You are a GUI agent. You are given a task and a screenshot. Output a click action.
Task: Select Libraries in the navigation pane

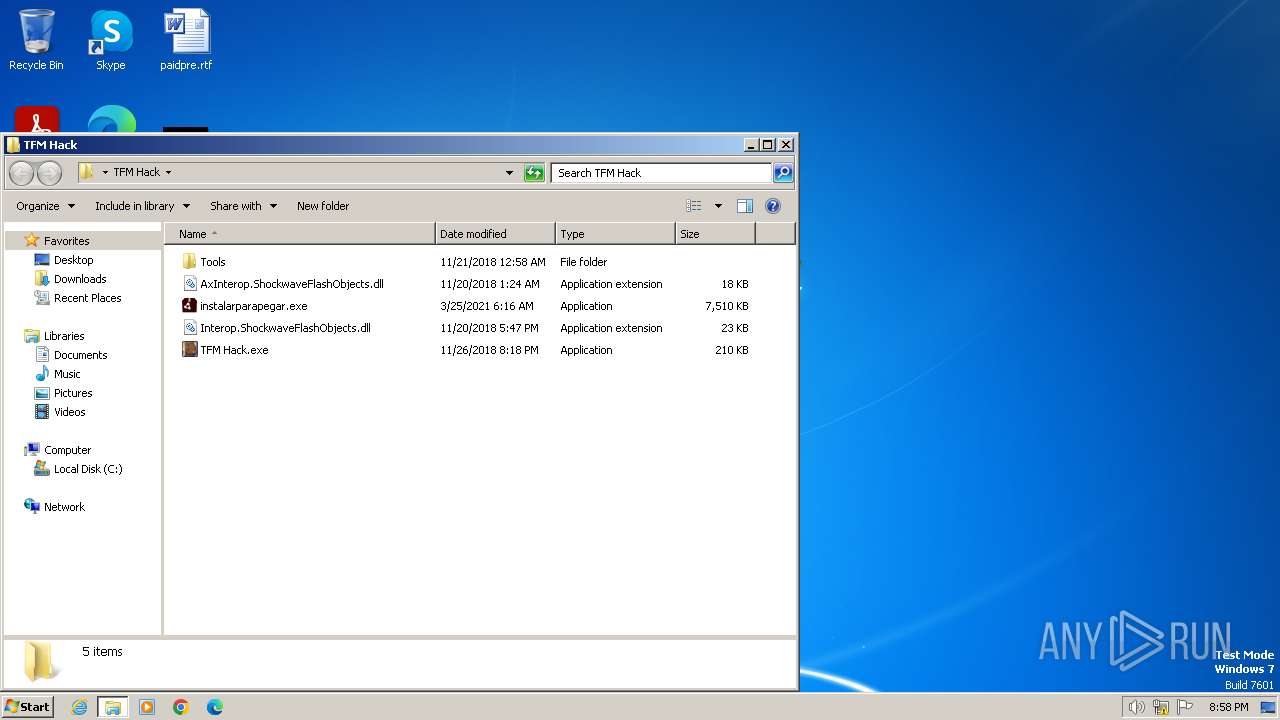coord(64,336)
